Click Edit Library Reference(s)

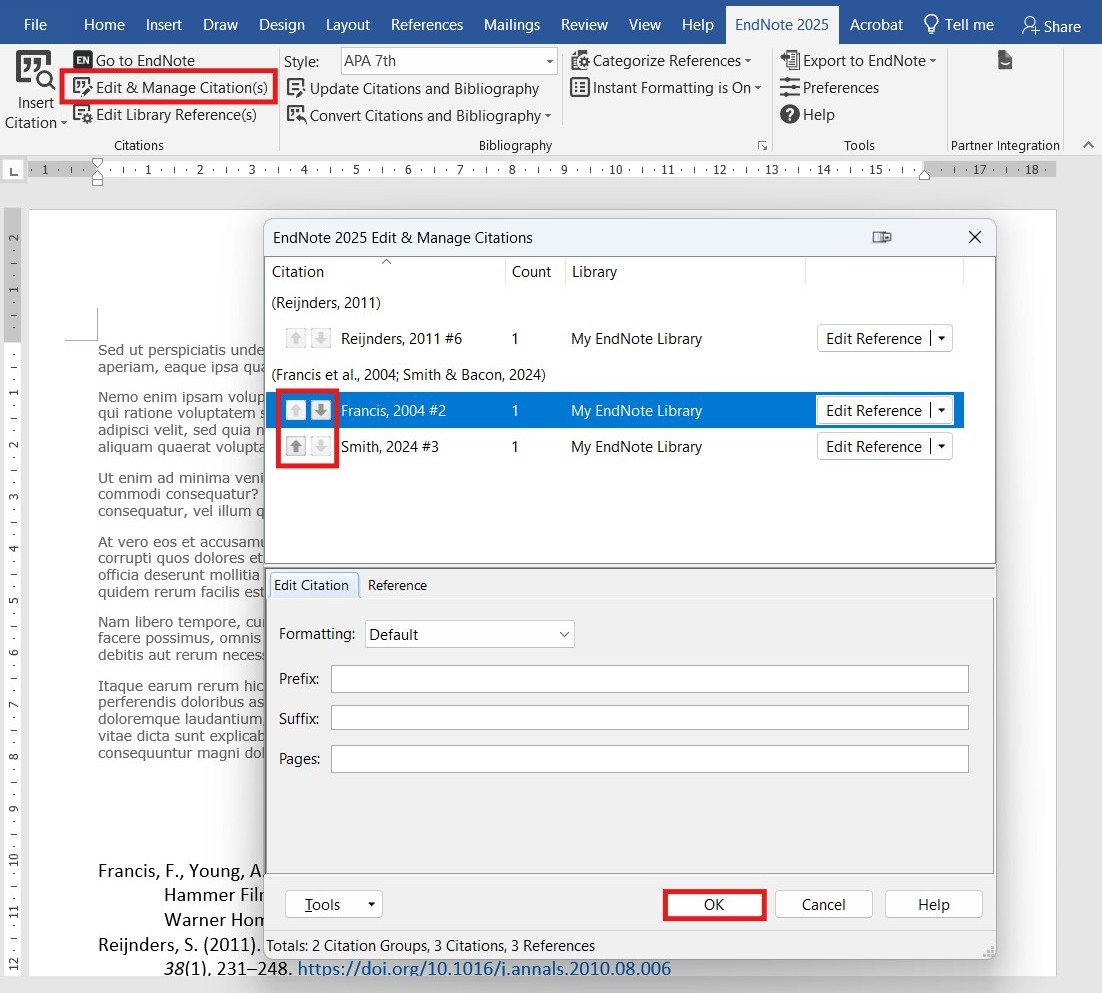[165, 115]
